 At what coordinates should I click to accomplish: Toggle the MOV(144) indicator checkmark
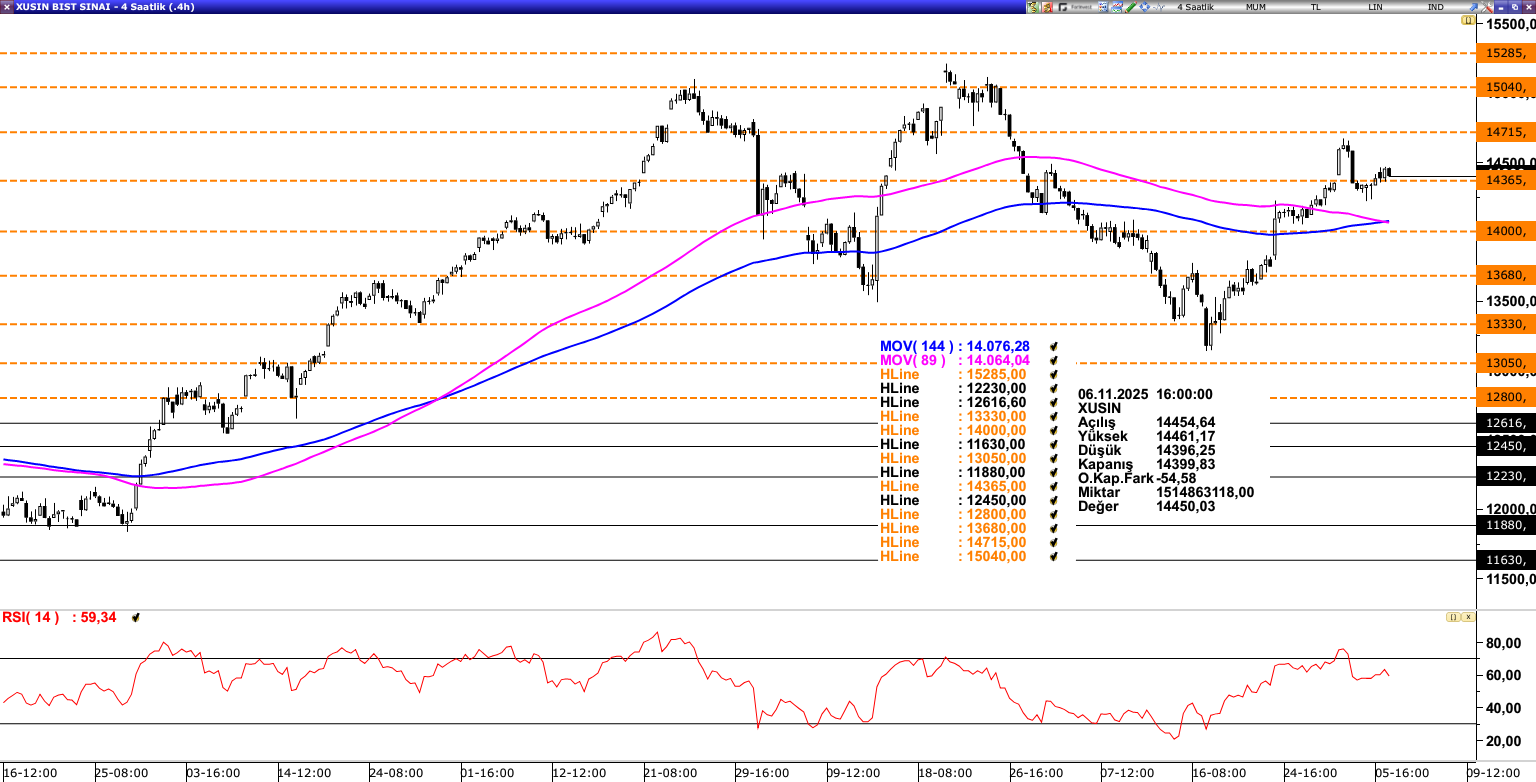(x=1053, y=346)
